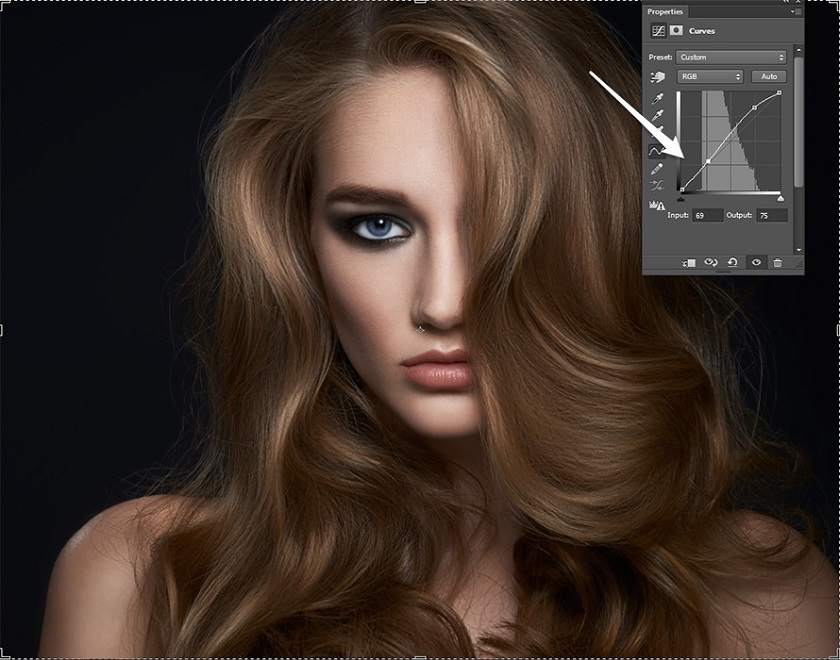Click the histogram clipping warning icon
This screenshot has height=660, width=840.
[x=658, y=206]
